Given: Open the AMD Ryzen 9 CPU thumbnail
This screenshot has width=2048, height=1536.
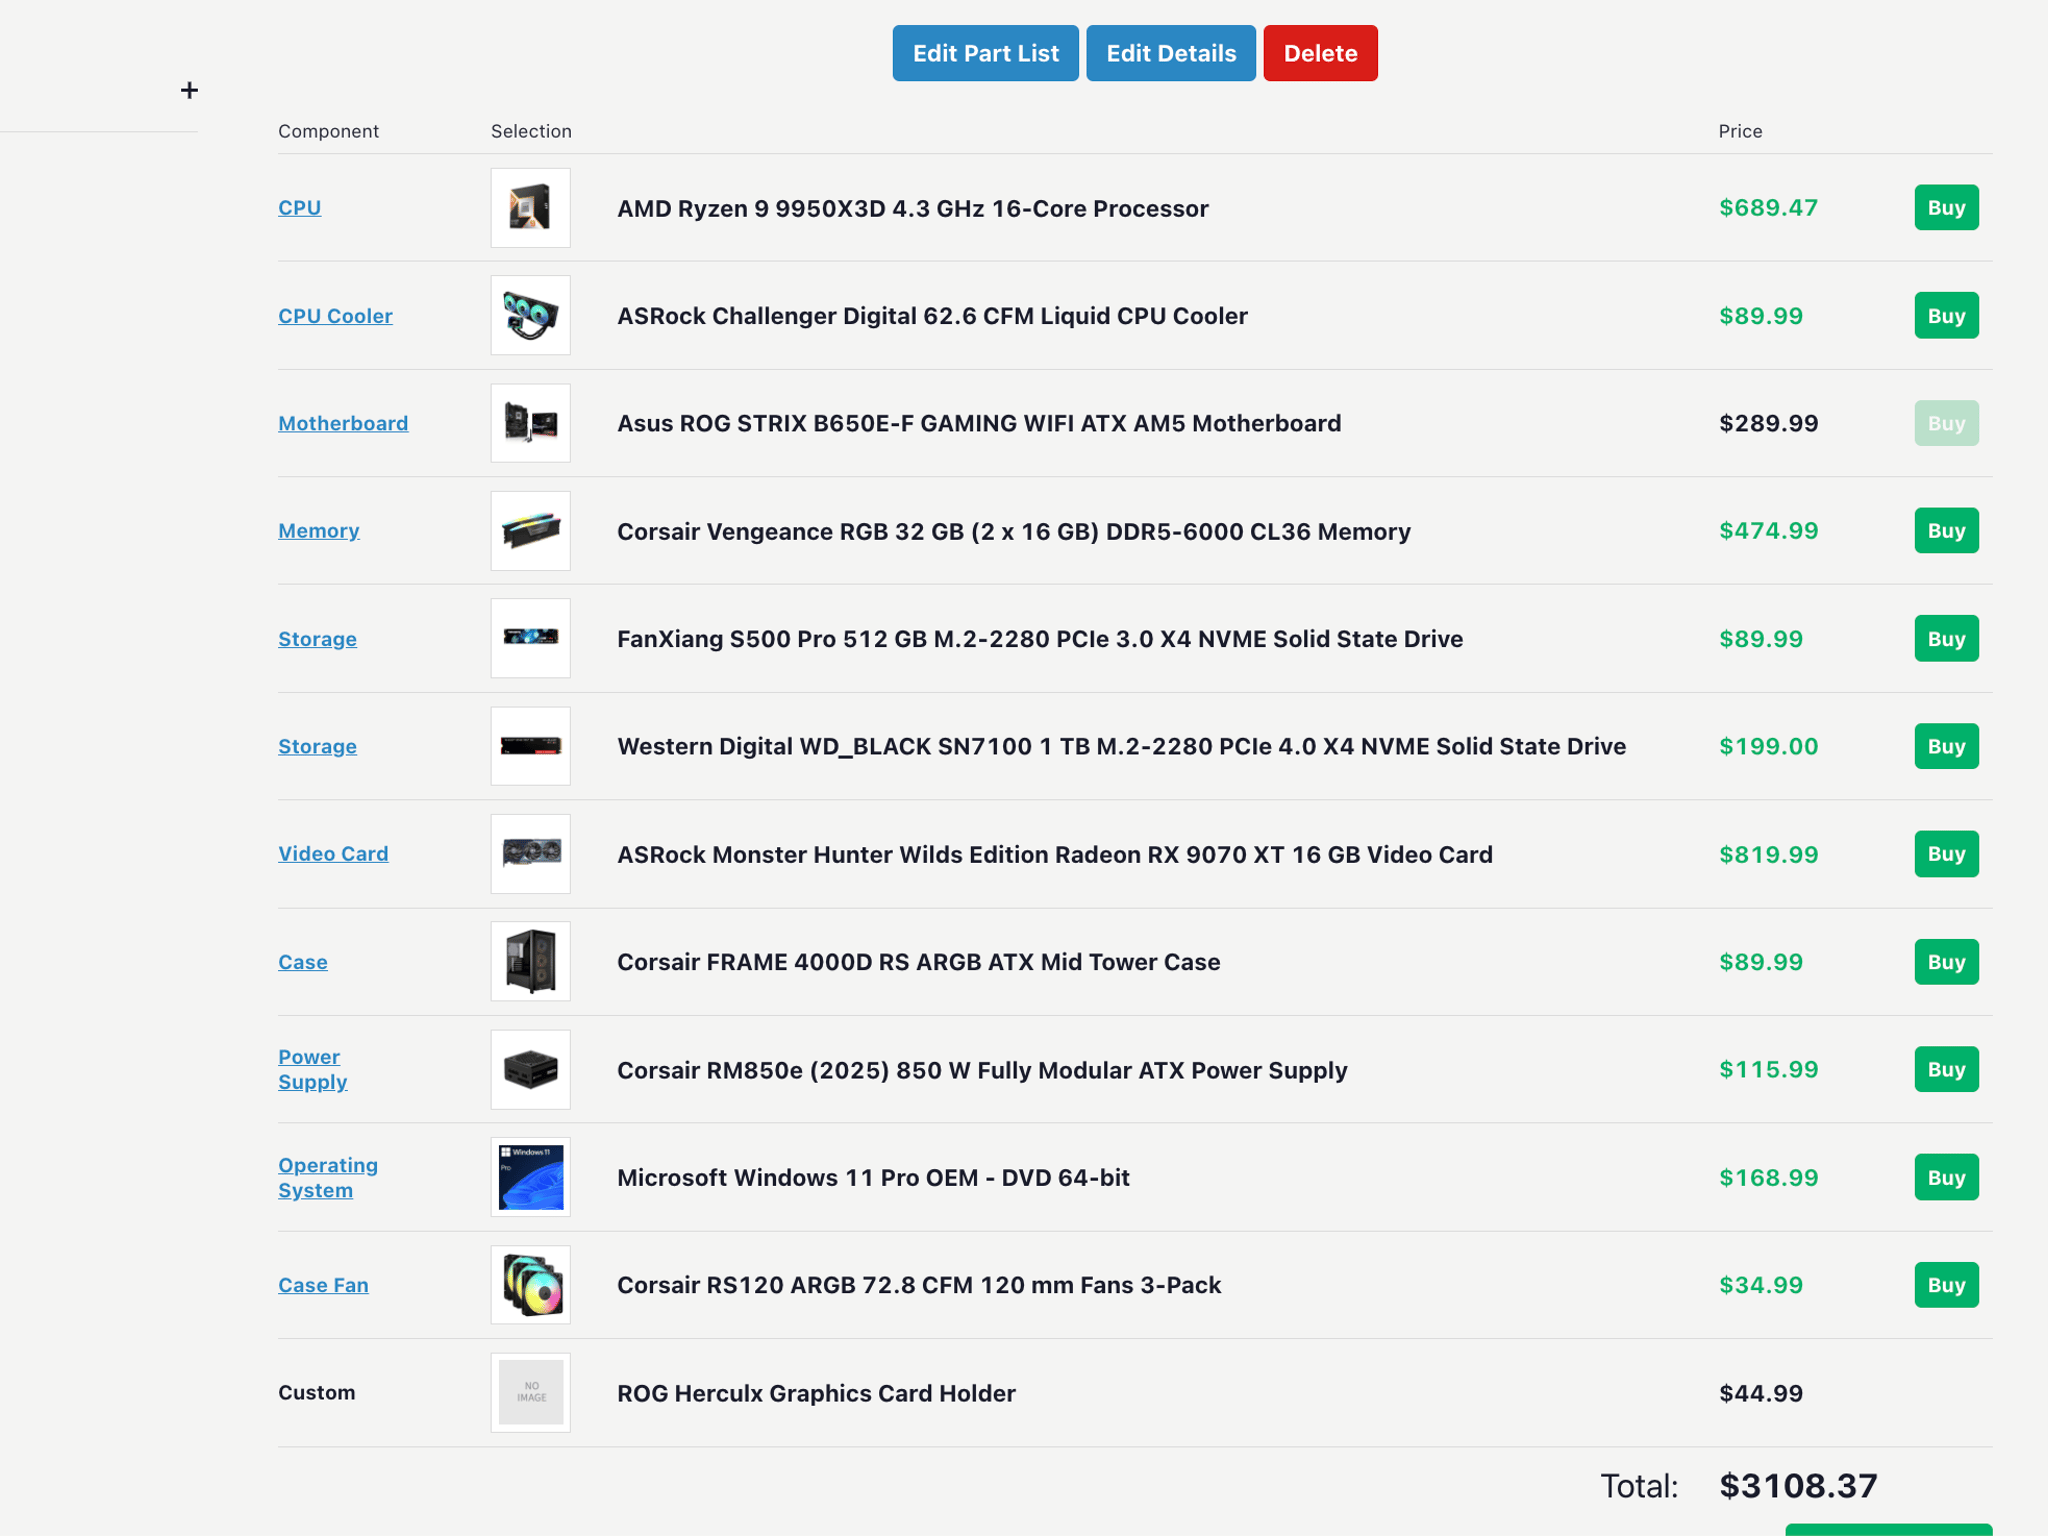Looking at the screenshot, I should point(530,208).
